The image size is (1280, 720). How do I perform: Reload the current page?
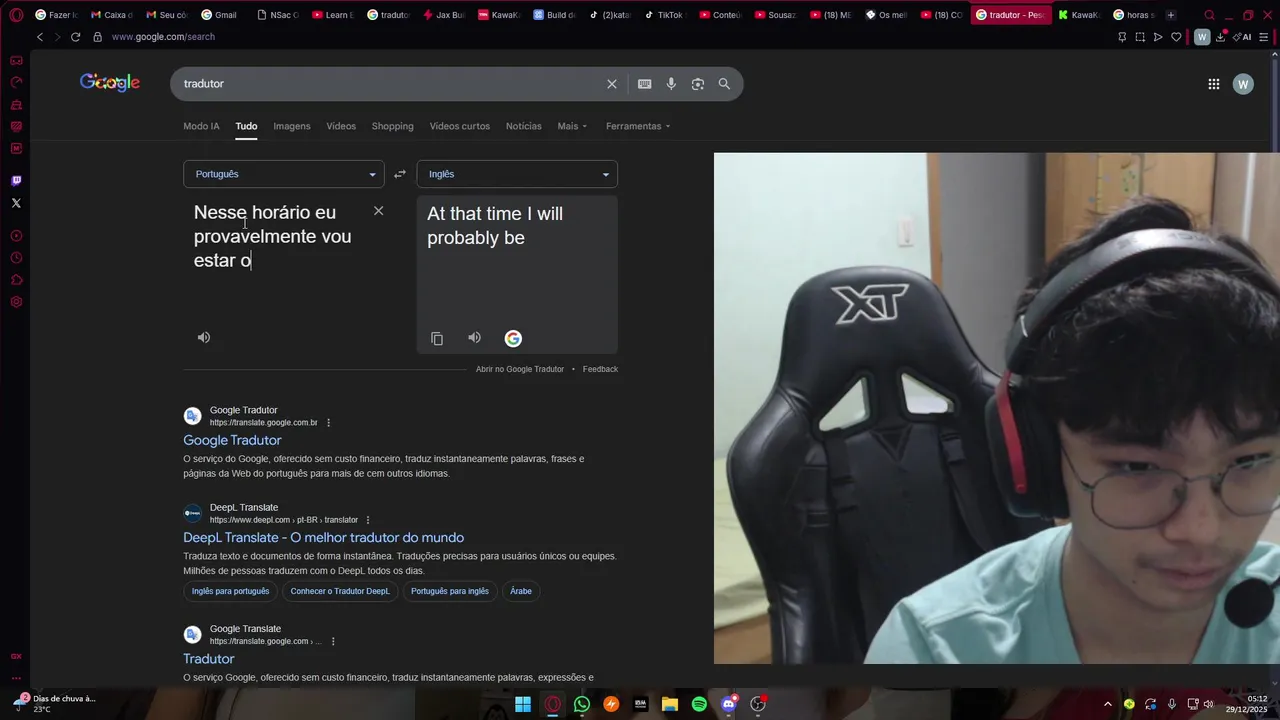coord(75,37)
